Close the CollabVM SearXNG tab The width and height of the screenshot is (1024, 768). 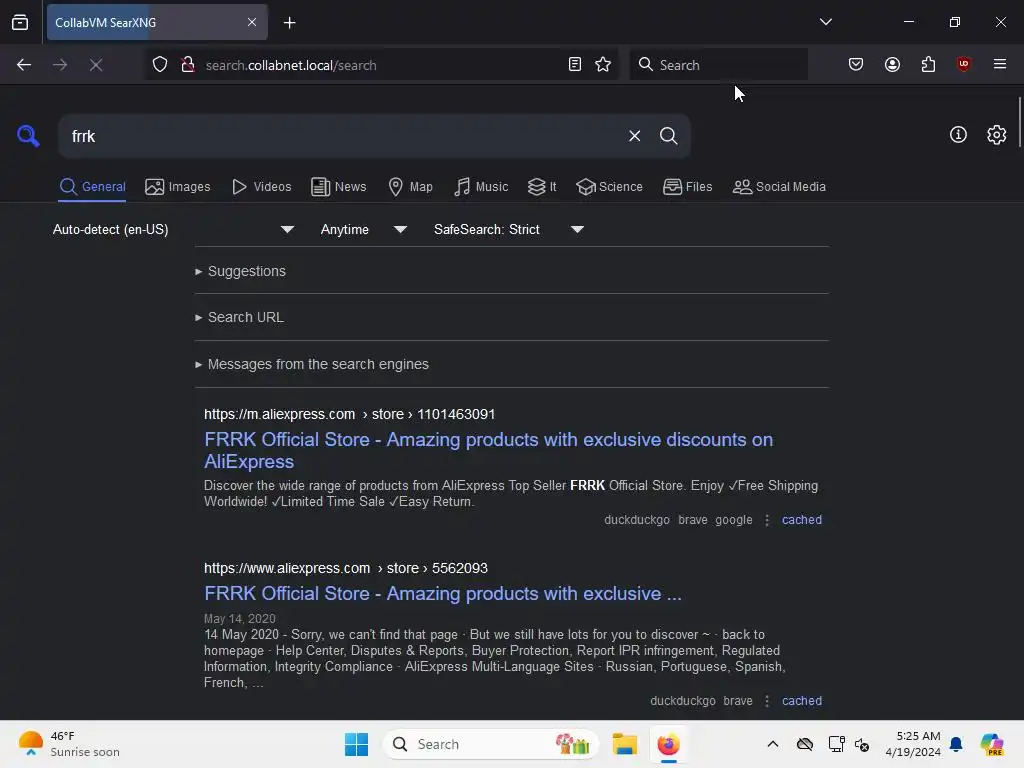pyautogui.click(x=252, y=22)
